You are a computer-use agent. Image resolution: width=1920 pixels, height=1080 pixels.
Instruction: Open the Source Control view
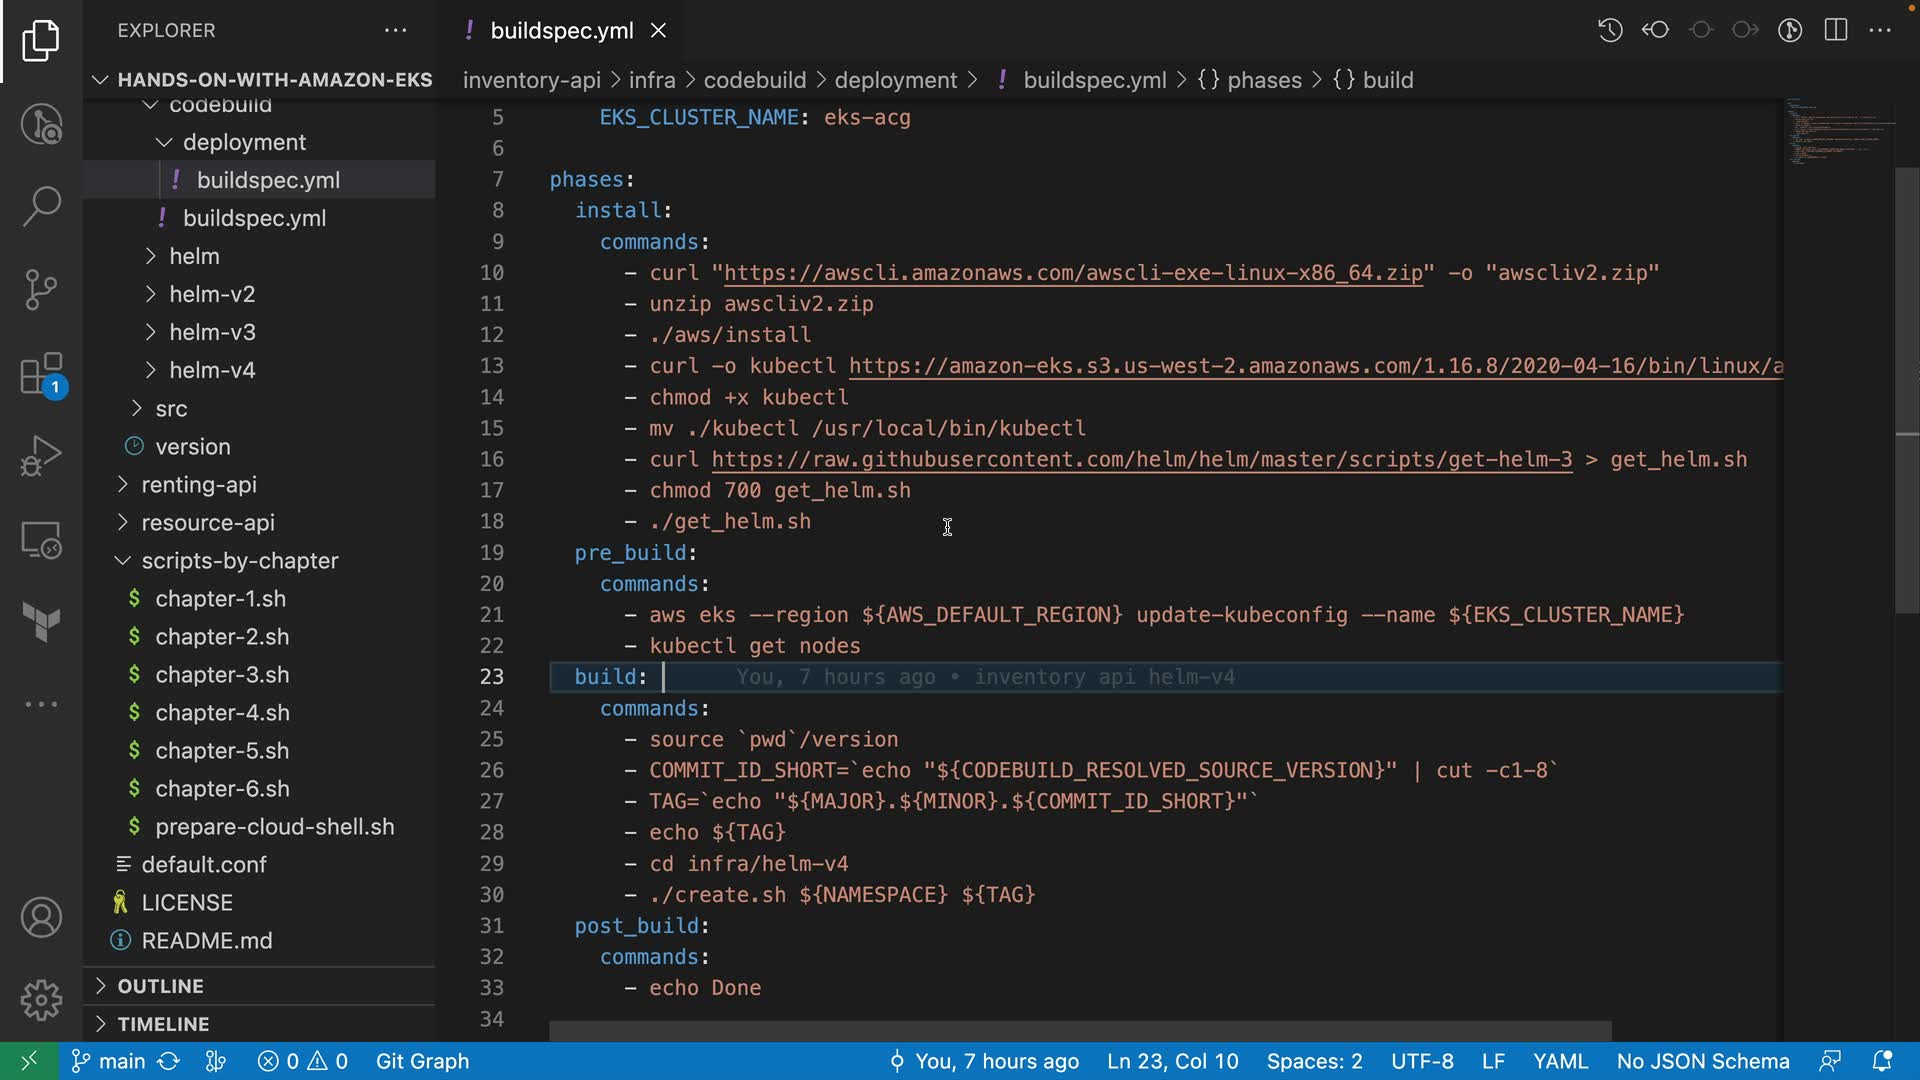click(x=41, y=290)
